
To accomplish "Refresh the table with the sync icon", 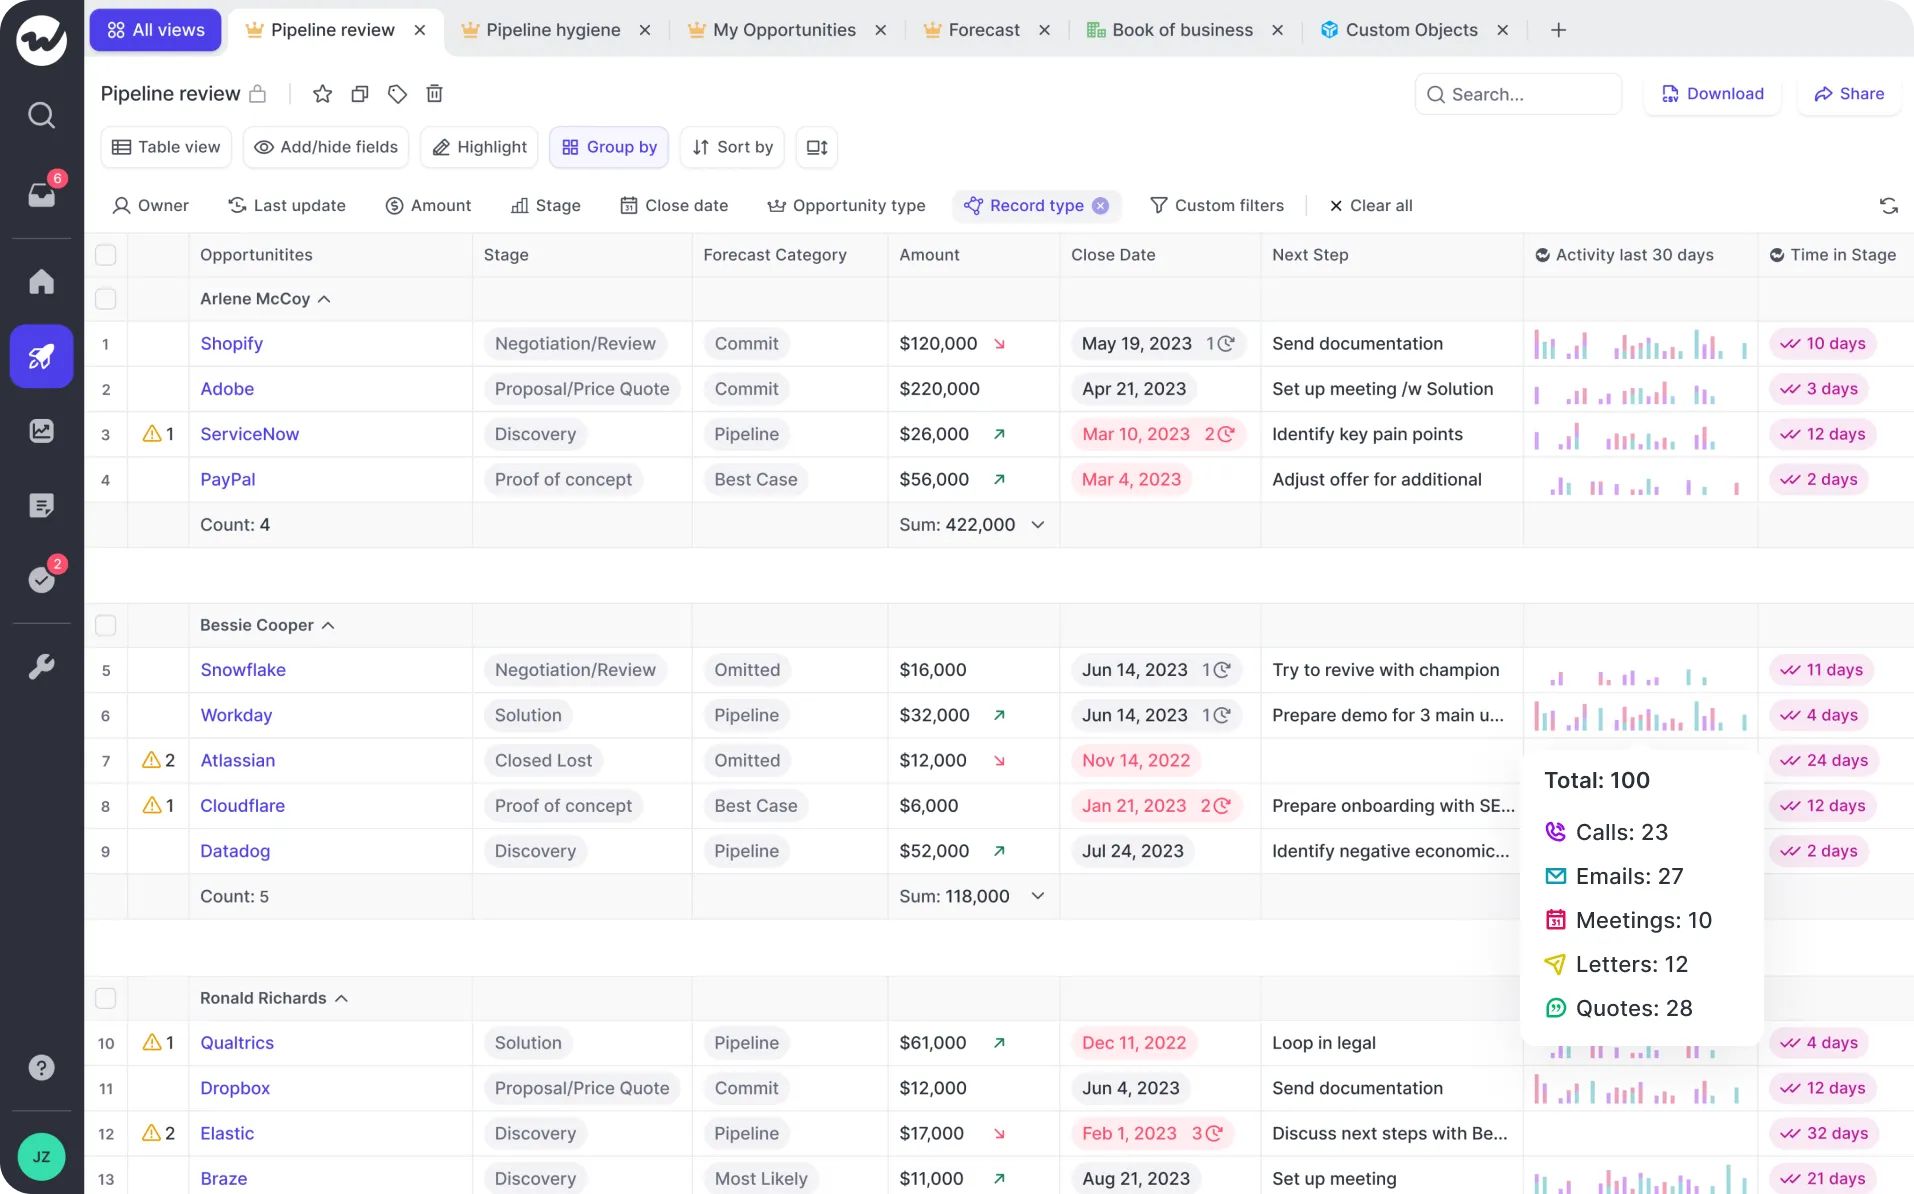I will 1889,205.
